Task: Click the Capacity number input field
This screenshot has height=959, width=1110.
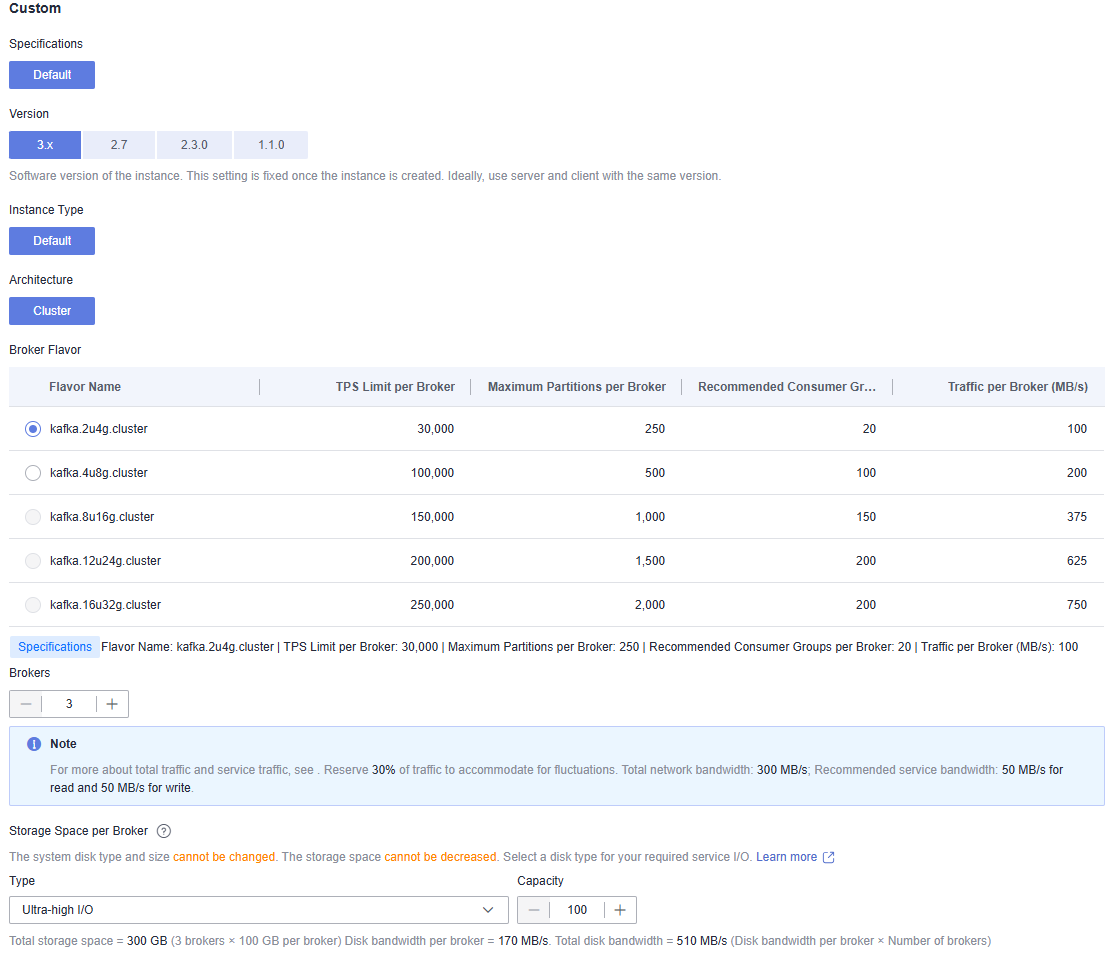Action: coord(577,910)
